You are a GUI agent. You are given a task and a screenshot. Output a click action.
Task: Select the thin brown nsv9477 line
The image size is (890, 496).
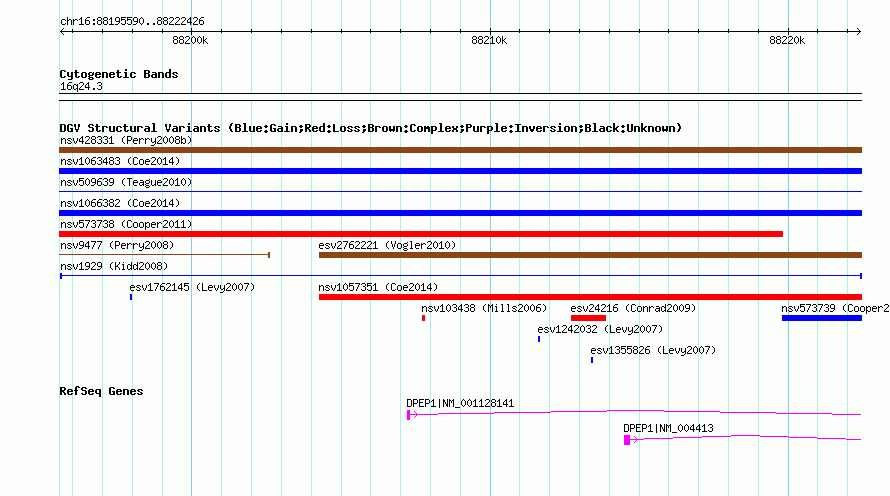(x=165, y=255)
